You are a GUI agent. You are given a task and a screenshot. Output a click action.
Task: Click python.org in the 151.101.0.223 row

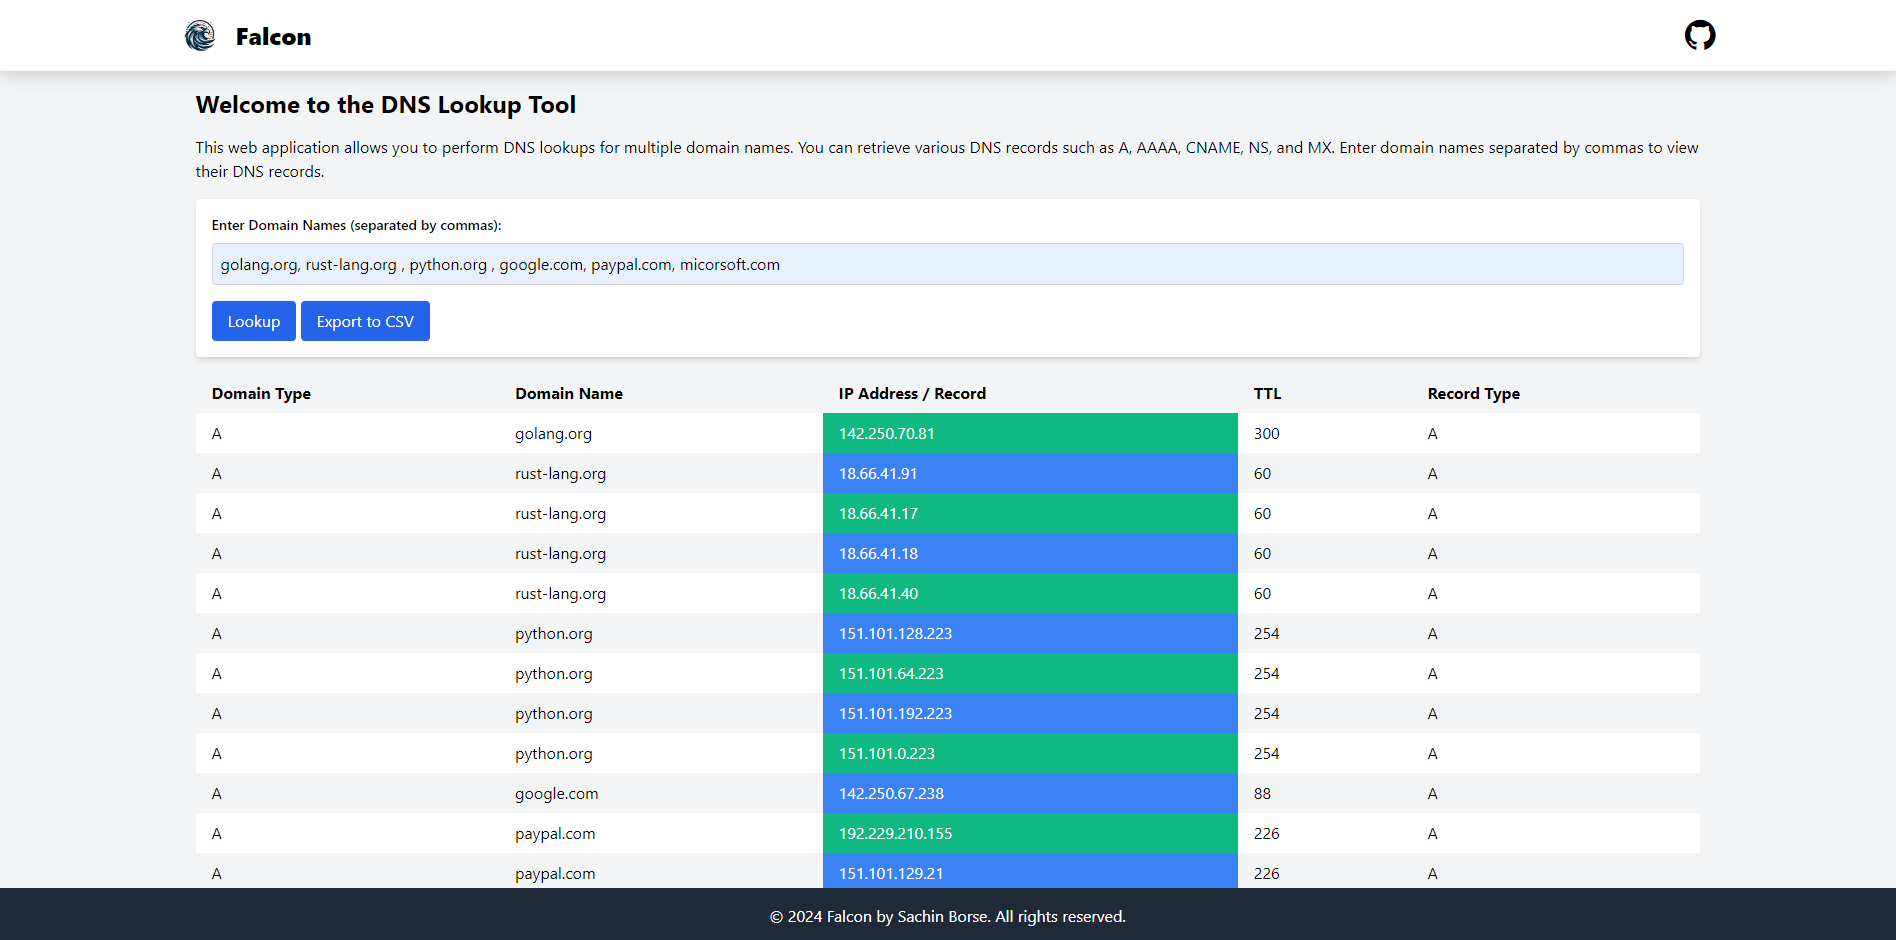tap(553, 754)
